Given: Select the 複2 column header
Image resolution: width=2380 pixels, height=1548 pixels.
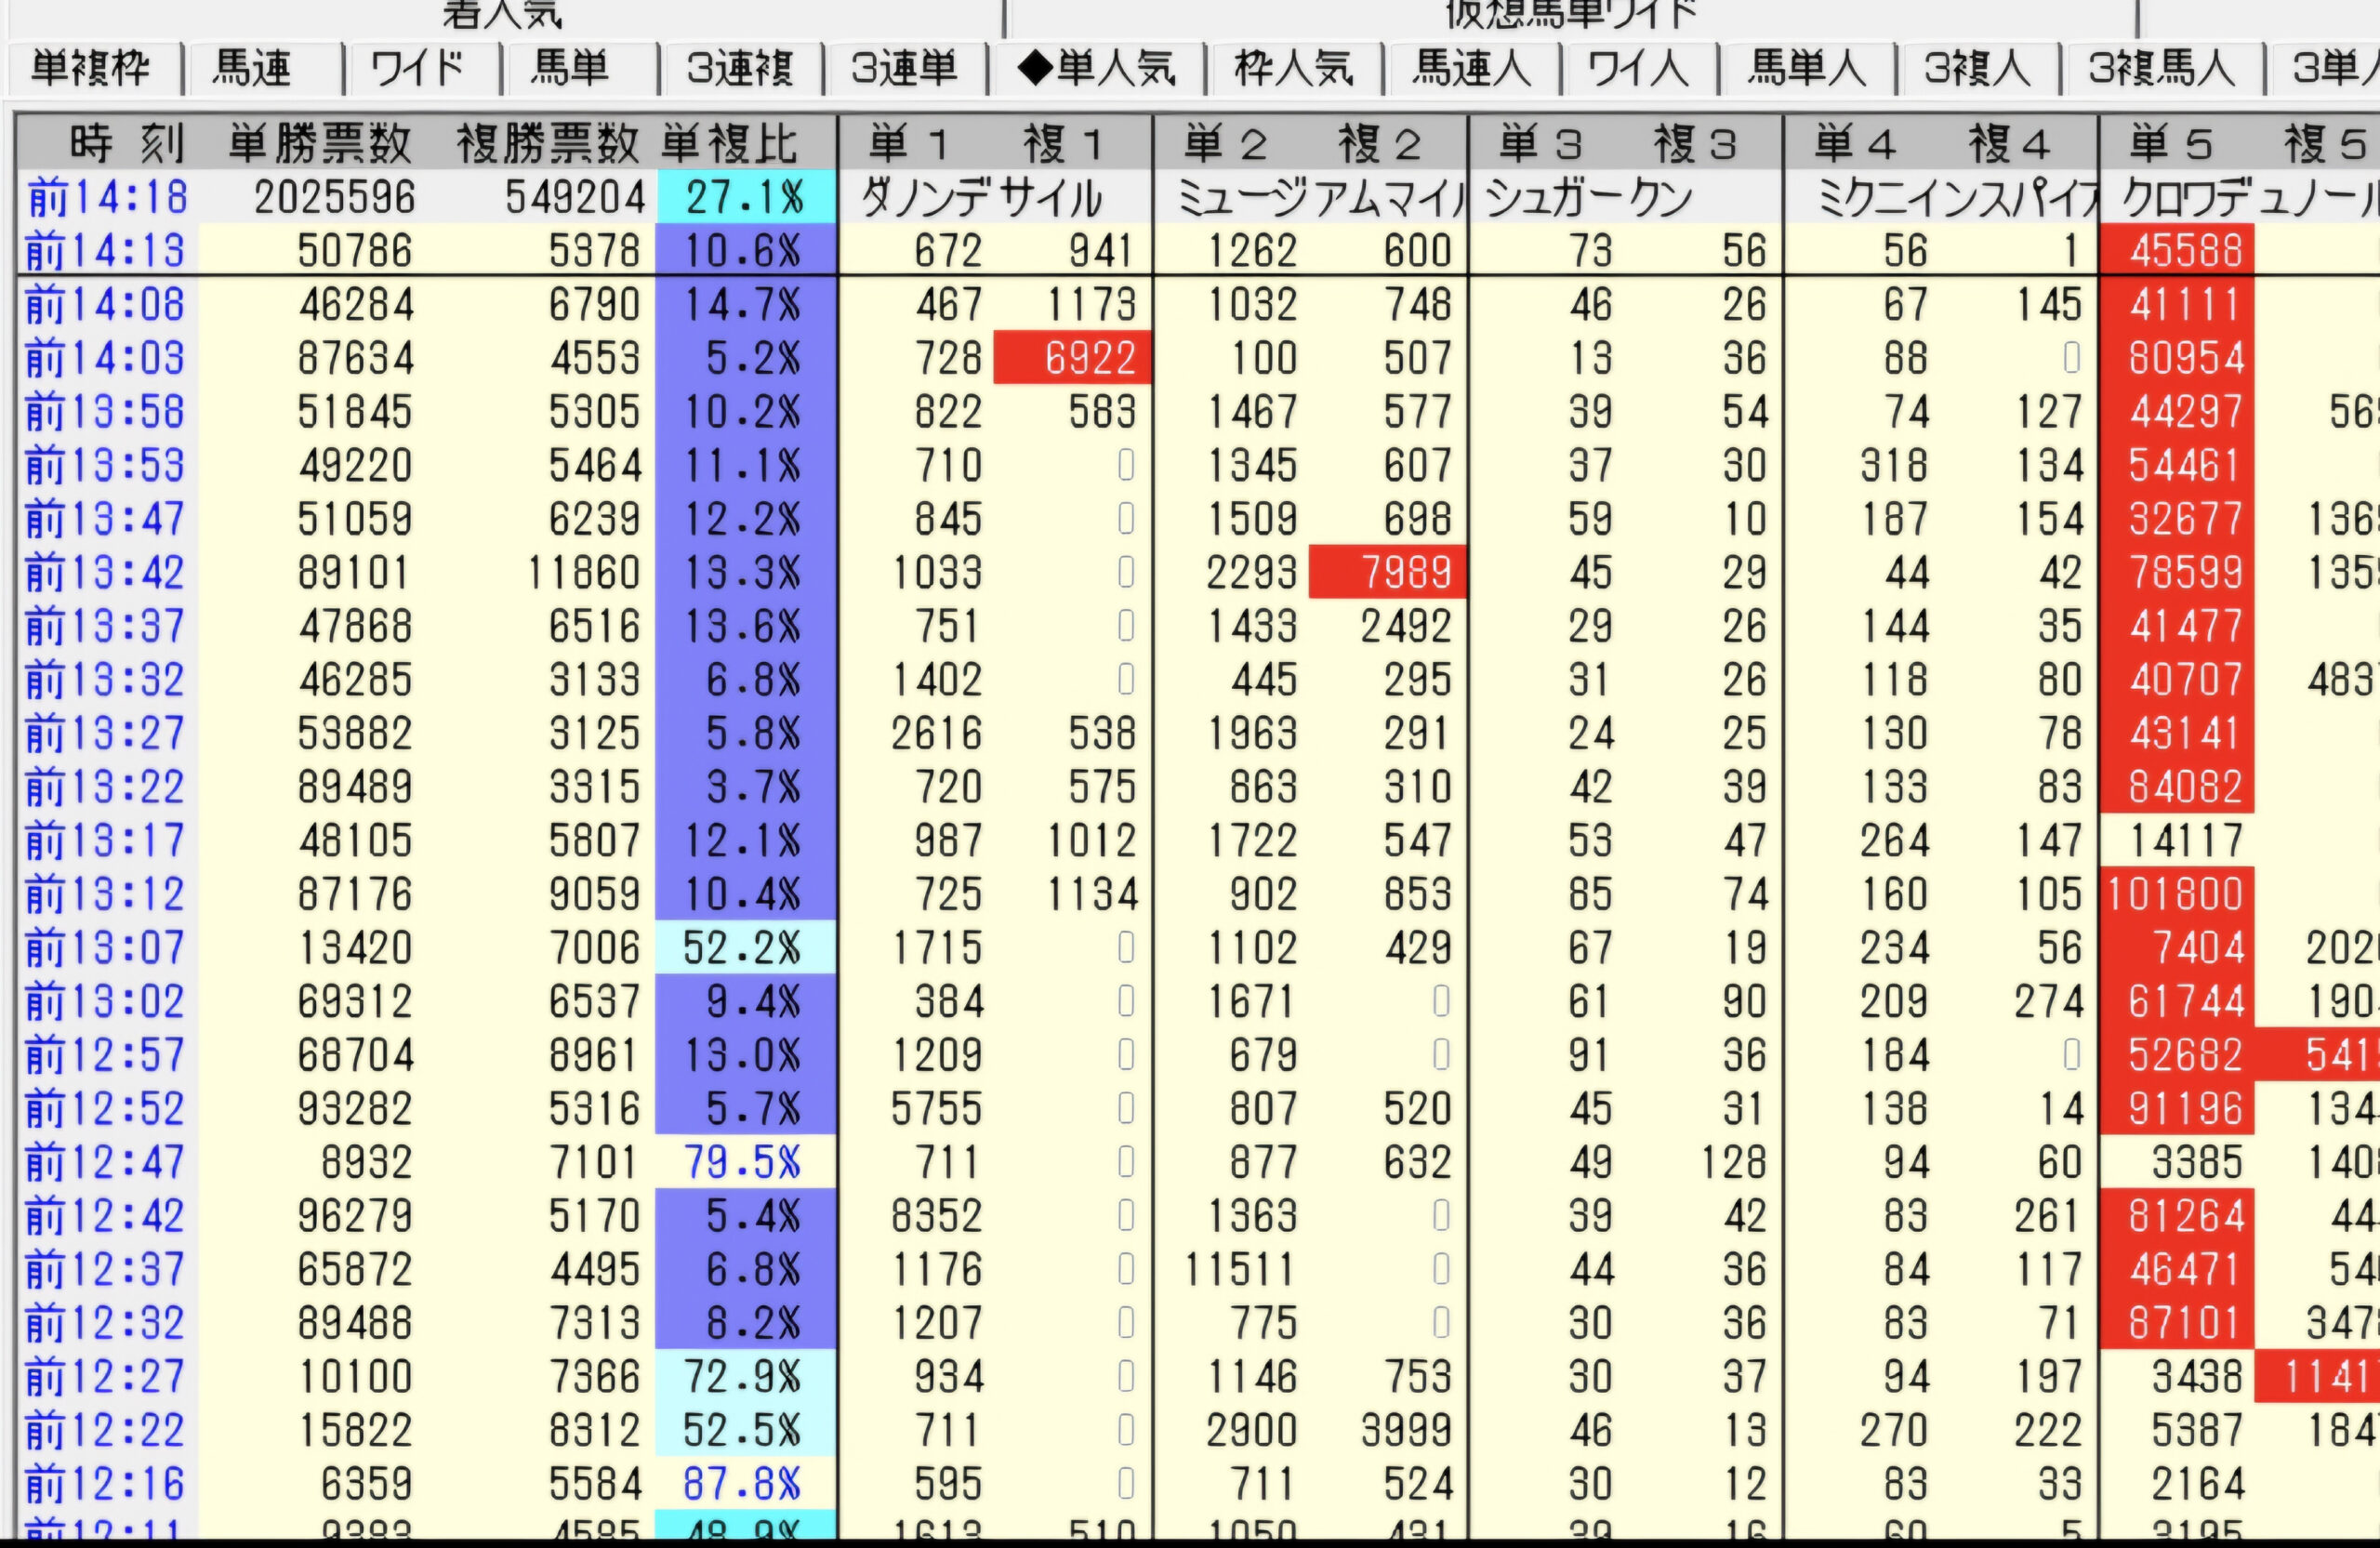Looking at the screenshot, I should point(1380,144).
